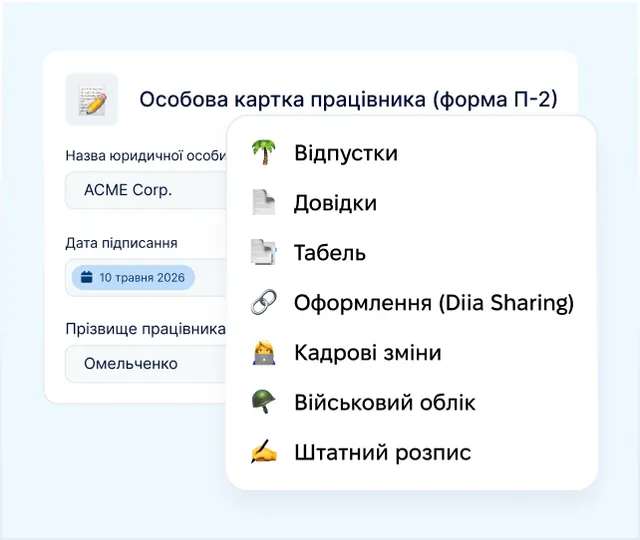Viewport: 640px width, 540px height.
Task: Click the chain link icon for Diia Sharing
Action: (264, 302)
